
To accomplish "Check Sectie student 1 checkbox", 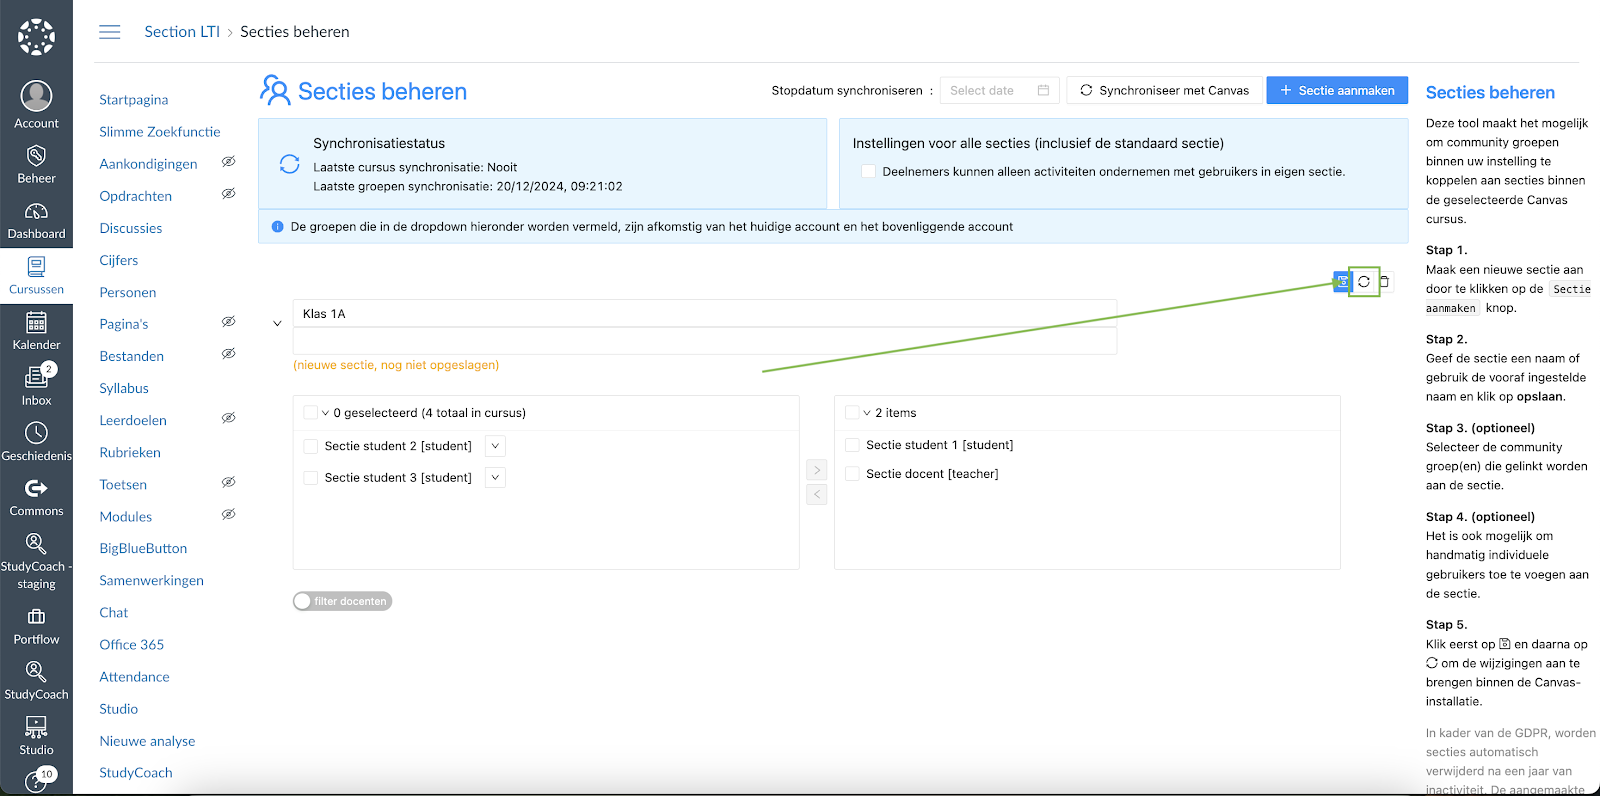I will pyautogui.click(x=853, y=445).
